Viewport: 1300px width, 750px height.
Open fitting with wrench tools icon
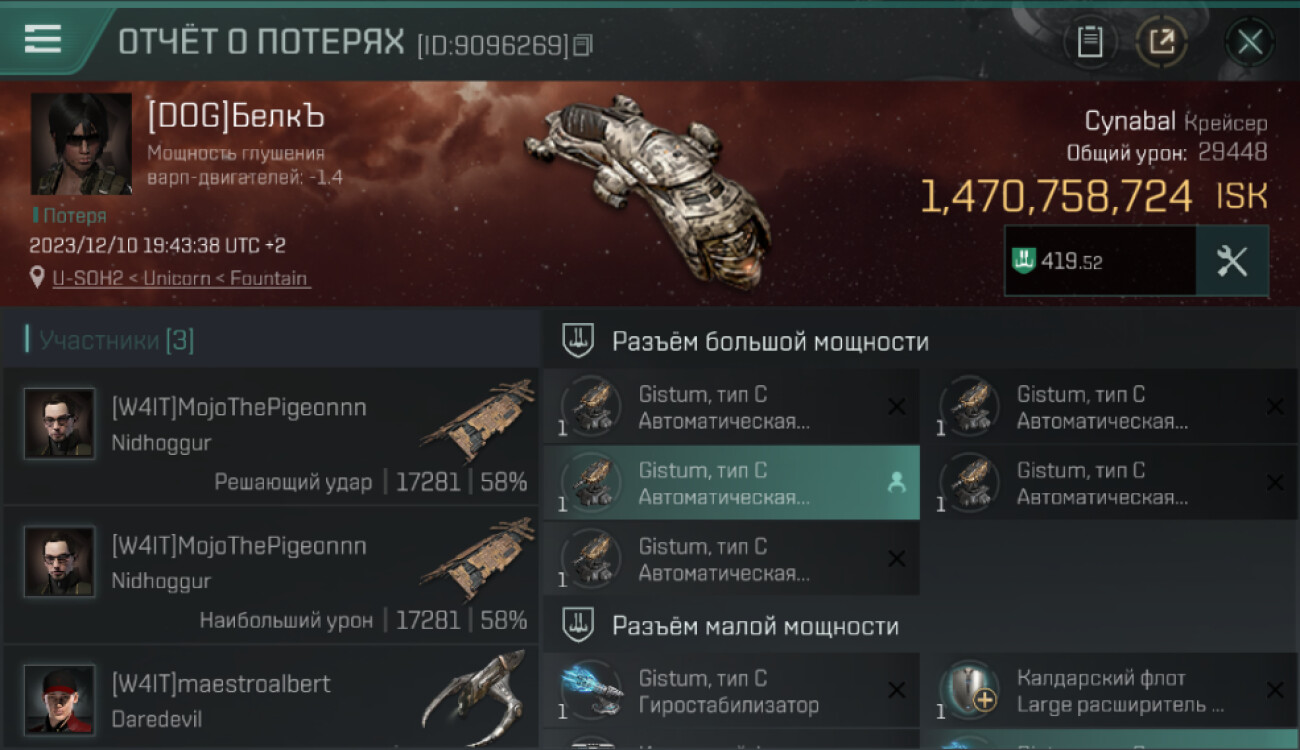click(x=1232, y=261)
